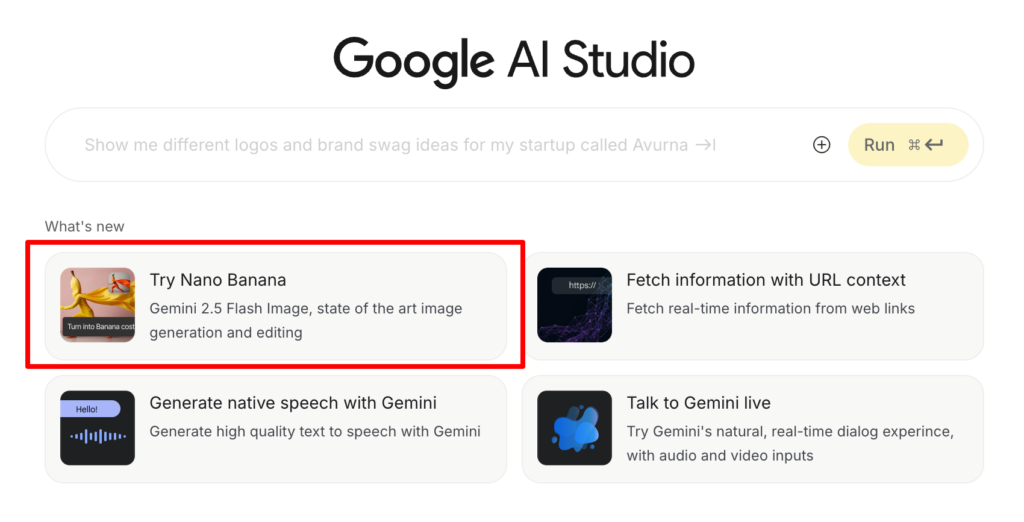Click the "What's new" section label

tap(85, 226)
